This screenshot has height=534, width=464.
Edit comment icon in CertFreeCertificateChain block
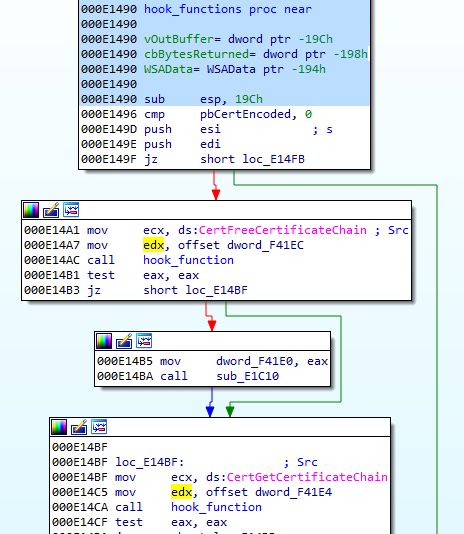pyautogui.click(x=51, y=210)
